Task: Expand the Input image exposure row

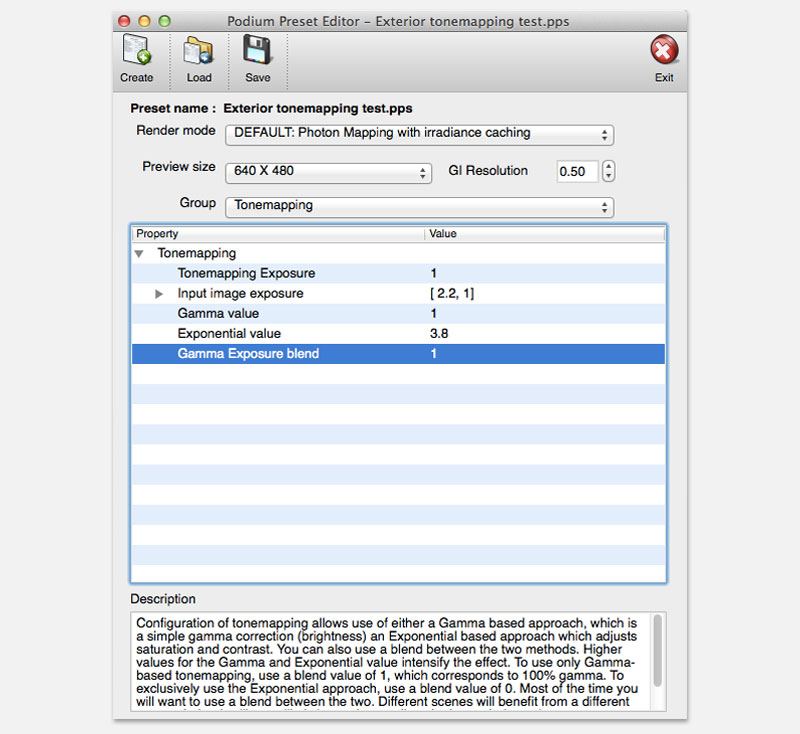Action: click(159, 294)
